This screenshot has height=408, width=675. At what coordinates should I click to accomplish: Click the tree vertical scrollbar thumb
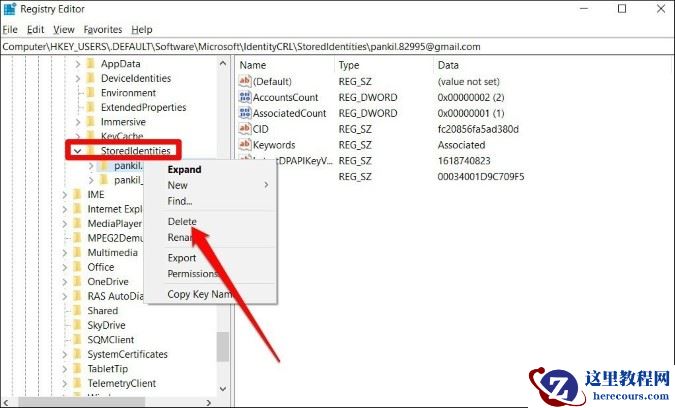(223, 346)
